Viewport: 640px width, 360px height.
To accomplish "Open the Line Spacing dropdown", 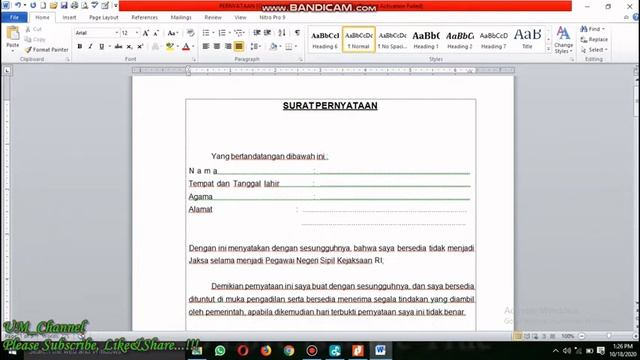I will point(256,47).
